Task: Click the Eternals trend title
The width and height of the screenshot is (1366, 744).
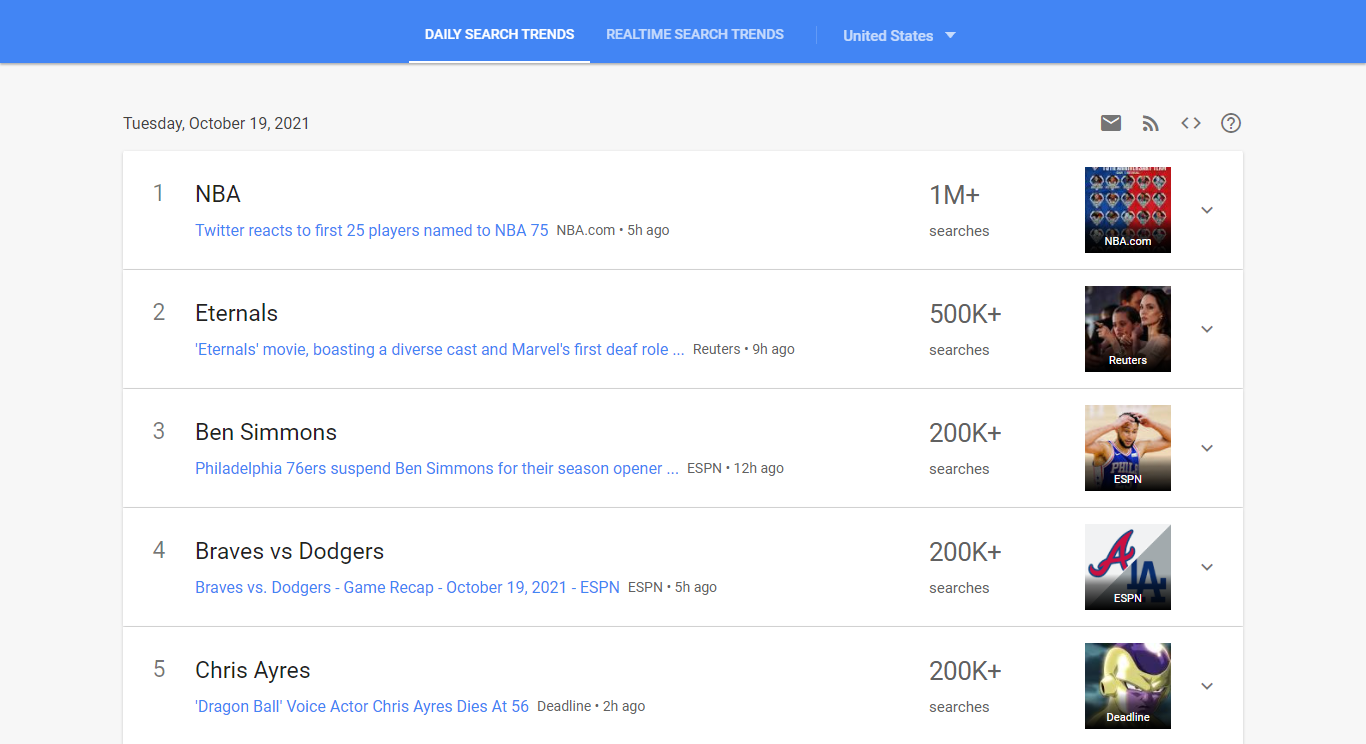Action: pos(236,313)
